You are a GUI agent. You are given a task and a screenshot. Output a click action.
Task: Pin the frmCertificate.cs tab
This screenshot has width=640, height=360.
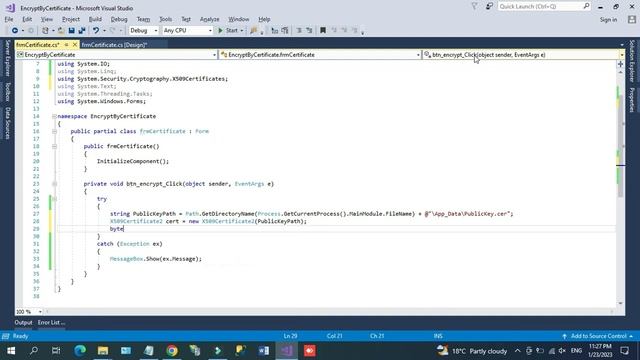[x=67, y=44]
